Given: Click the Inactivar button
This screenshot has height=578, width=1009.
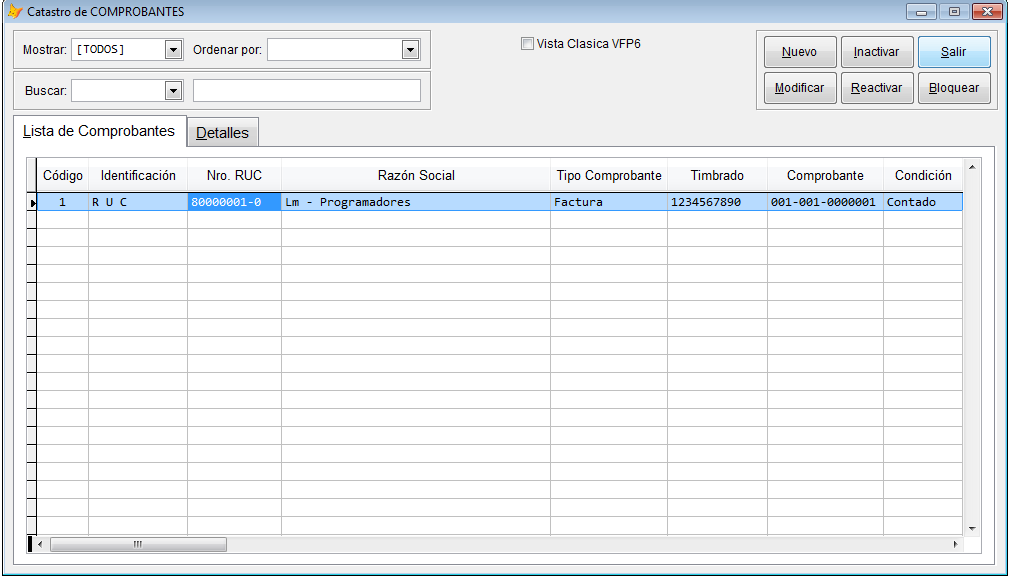Looking at the screenshot, I should point(876,52).
